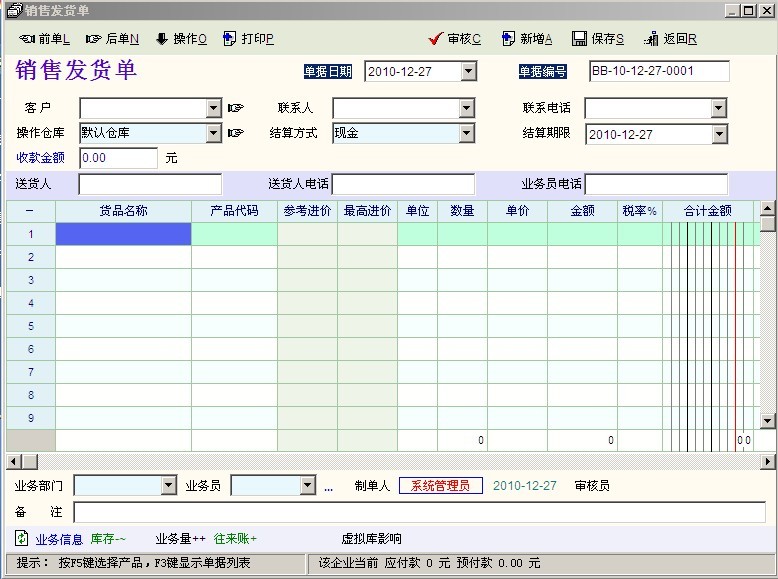Open the 结算方式 payment method dropdown
Screen dimensions: 778x579
coord(467,133)
